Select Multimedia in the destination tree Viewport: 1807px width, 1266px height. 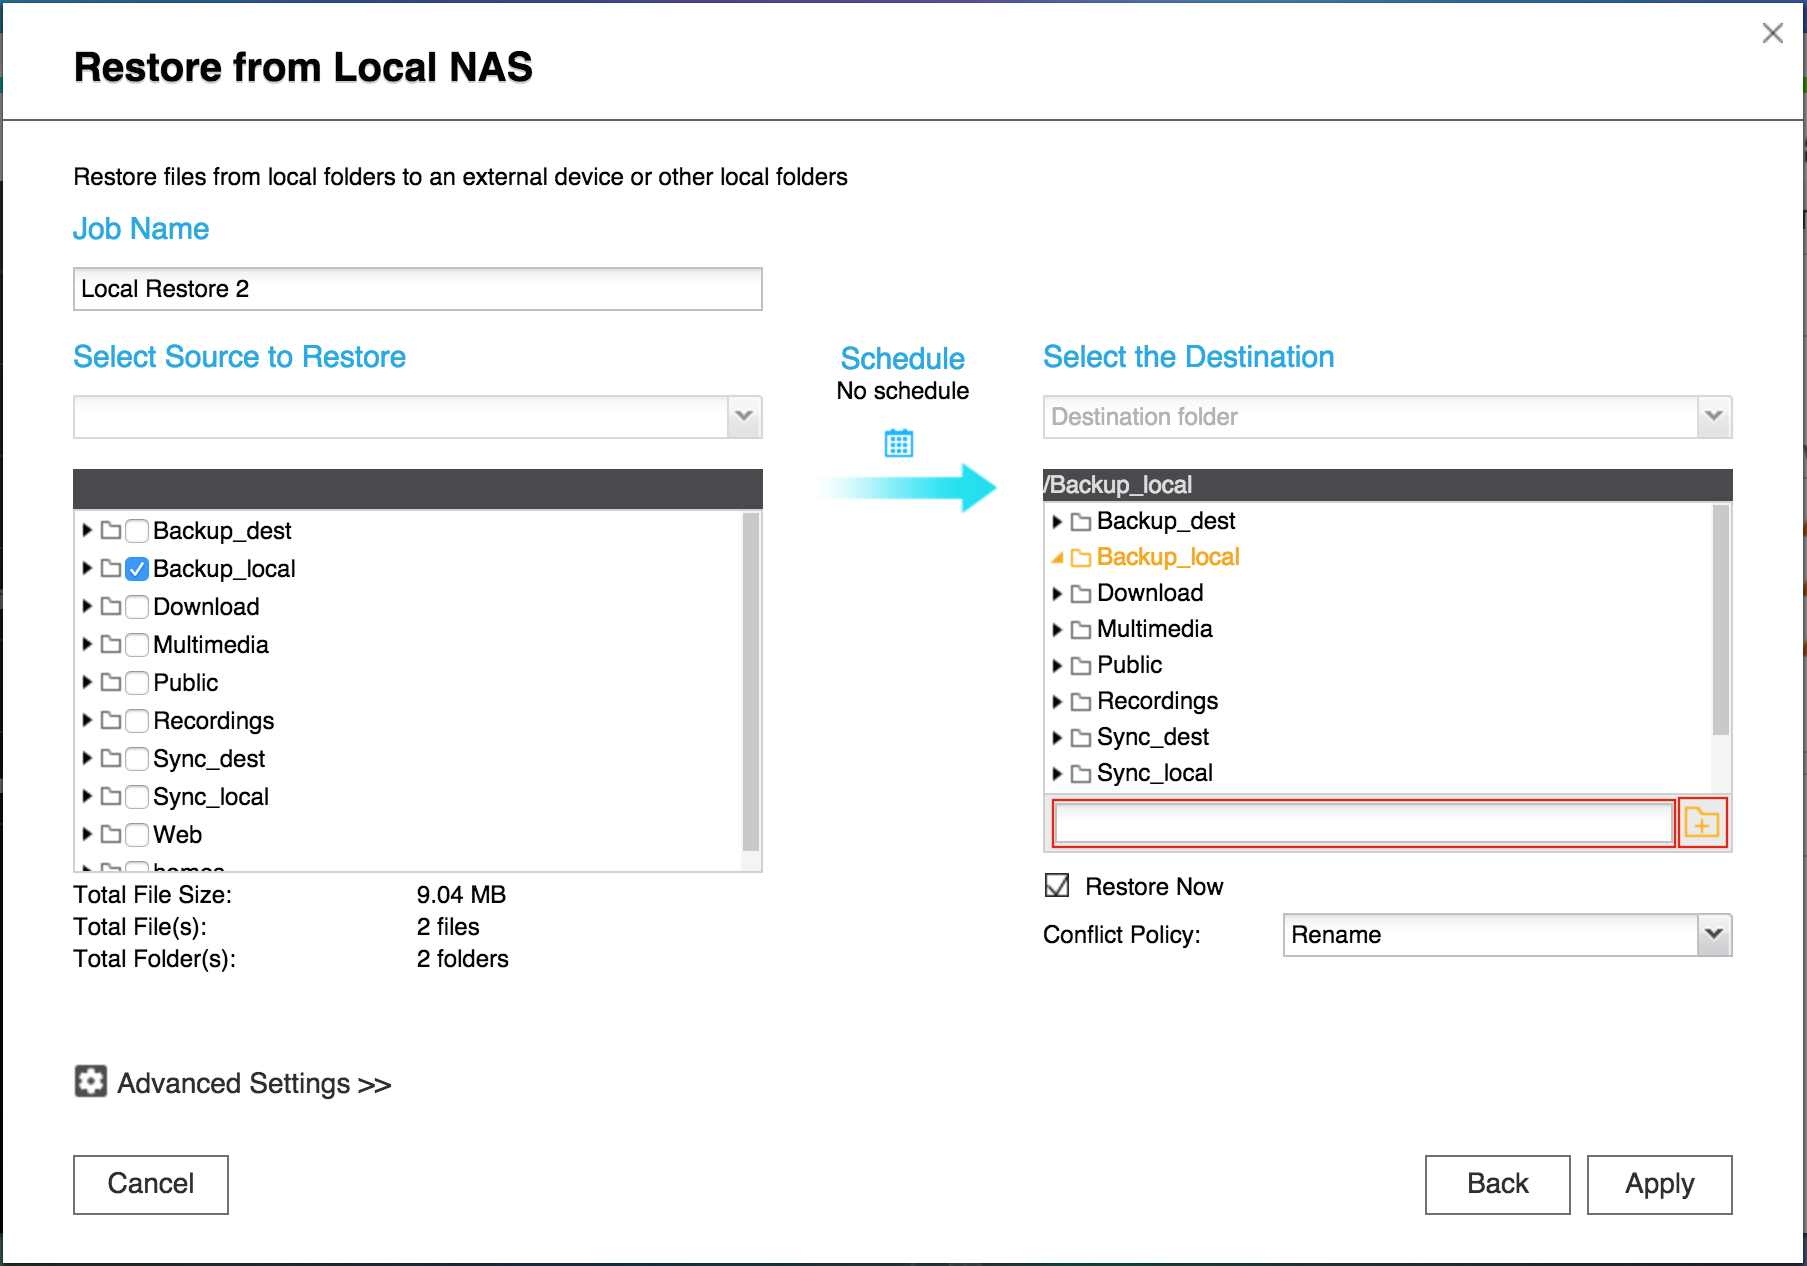pyautogui.click(x=1155, y=629)
